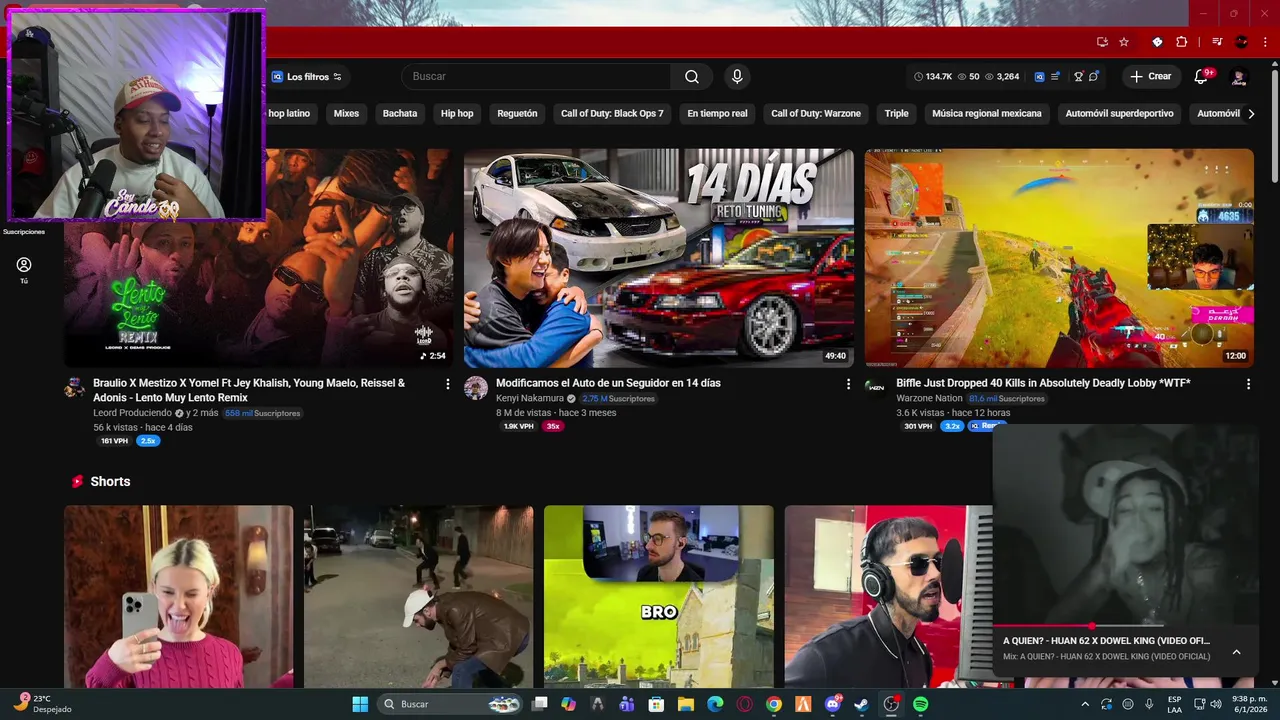This screenshot has width=1280, height=720.
Task: Show more category chips with right chevron
Action: click(1251, 114)
